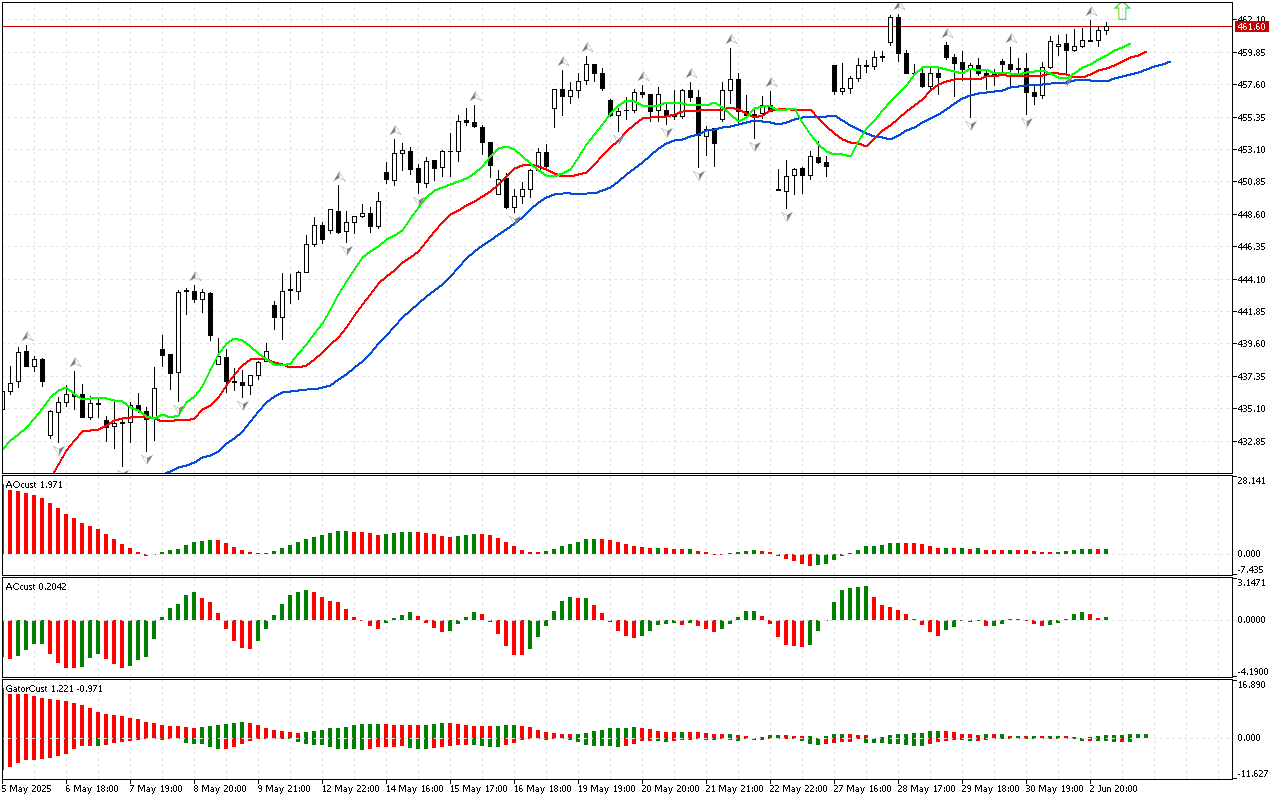Click the green up-arrow signal above the latest candles
The height and width of the screenshot is (800, 1280).
point(1122,11)
